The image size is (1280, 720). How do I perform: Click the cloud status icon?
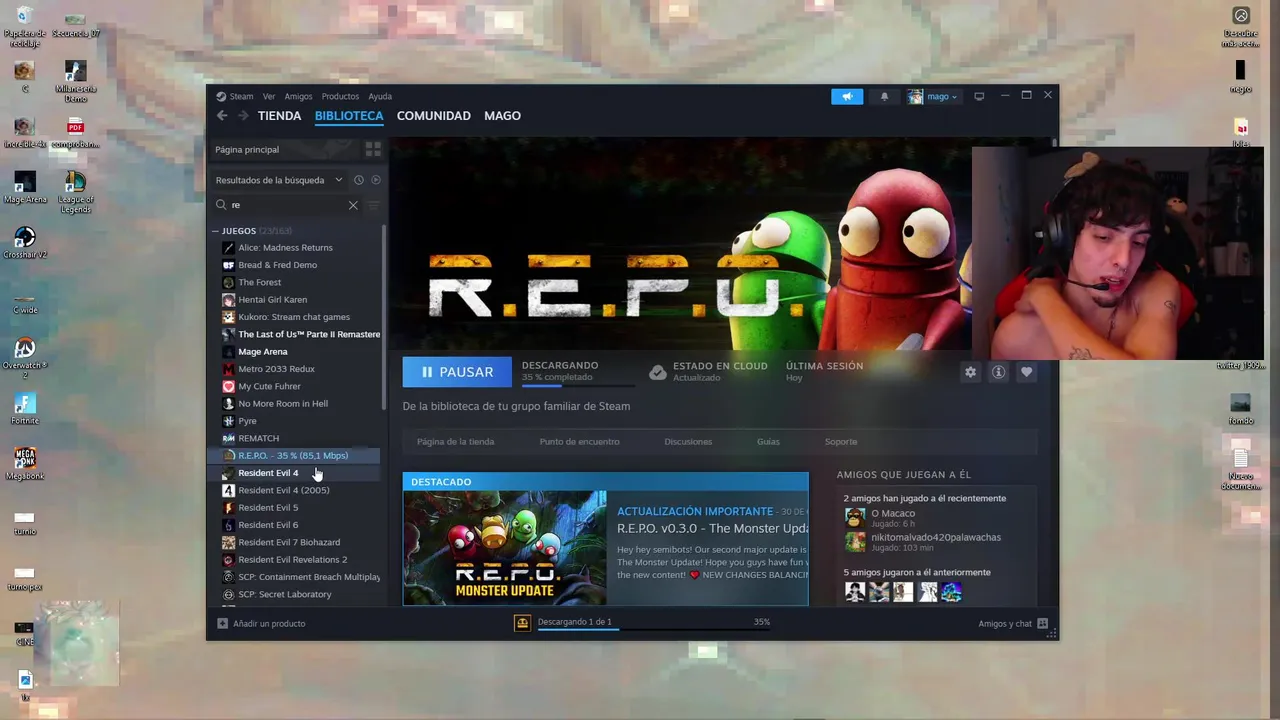pos(657,372)
